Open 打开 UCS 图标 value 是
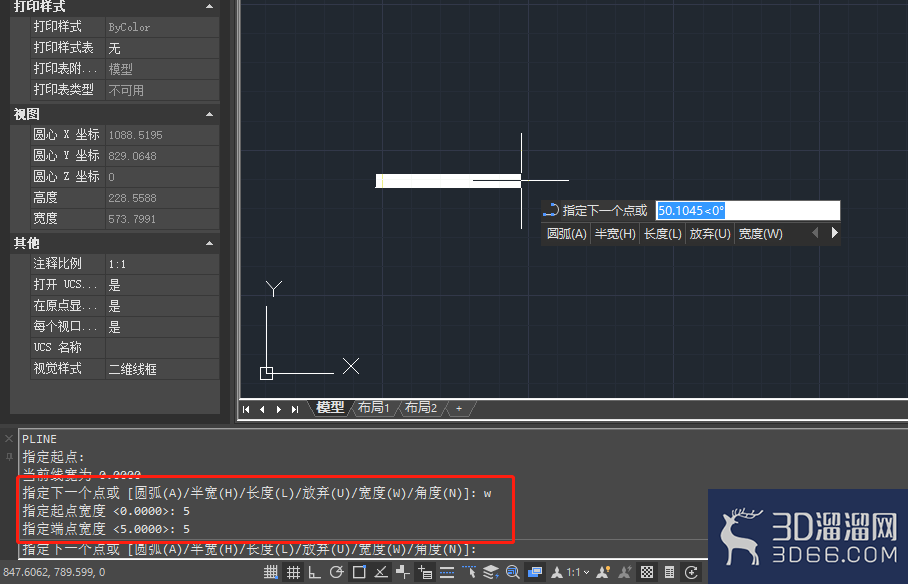This screenshot has width=908, height=584. click(x=162, y=285)
